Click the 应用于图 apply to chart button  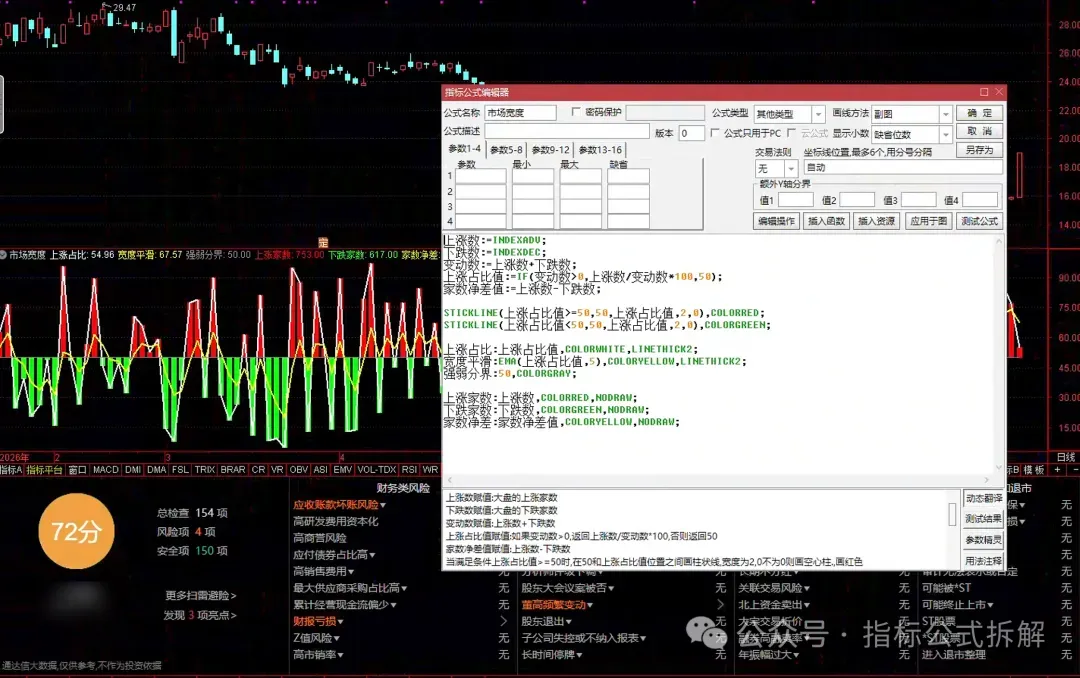pyautogui.click(x=928, y=221)
